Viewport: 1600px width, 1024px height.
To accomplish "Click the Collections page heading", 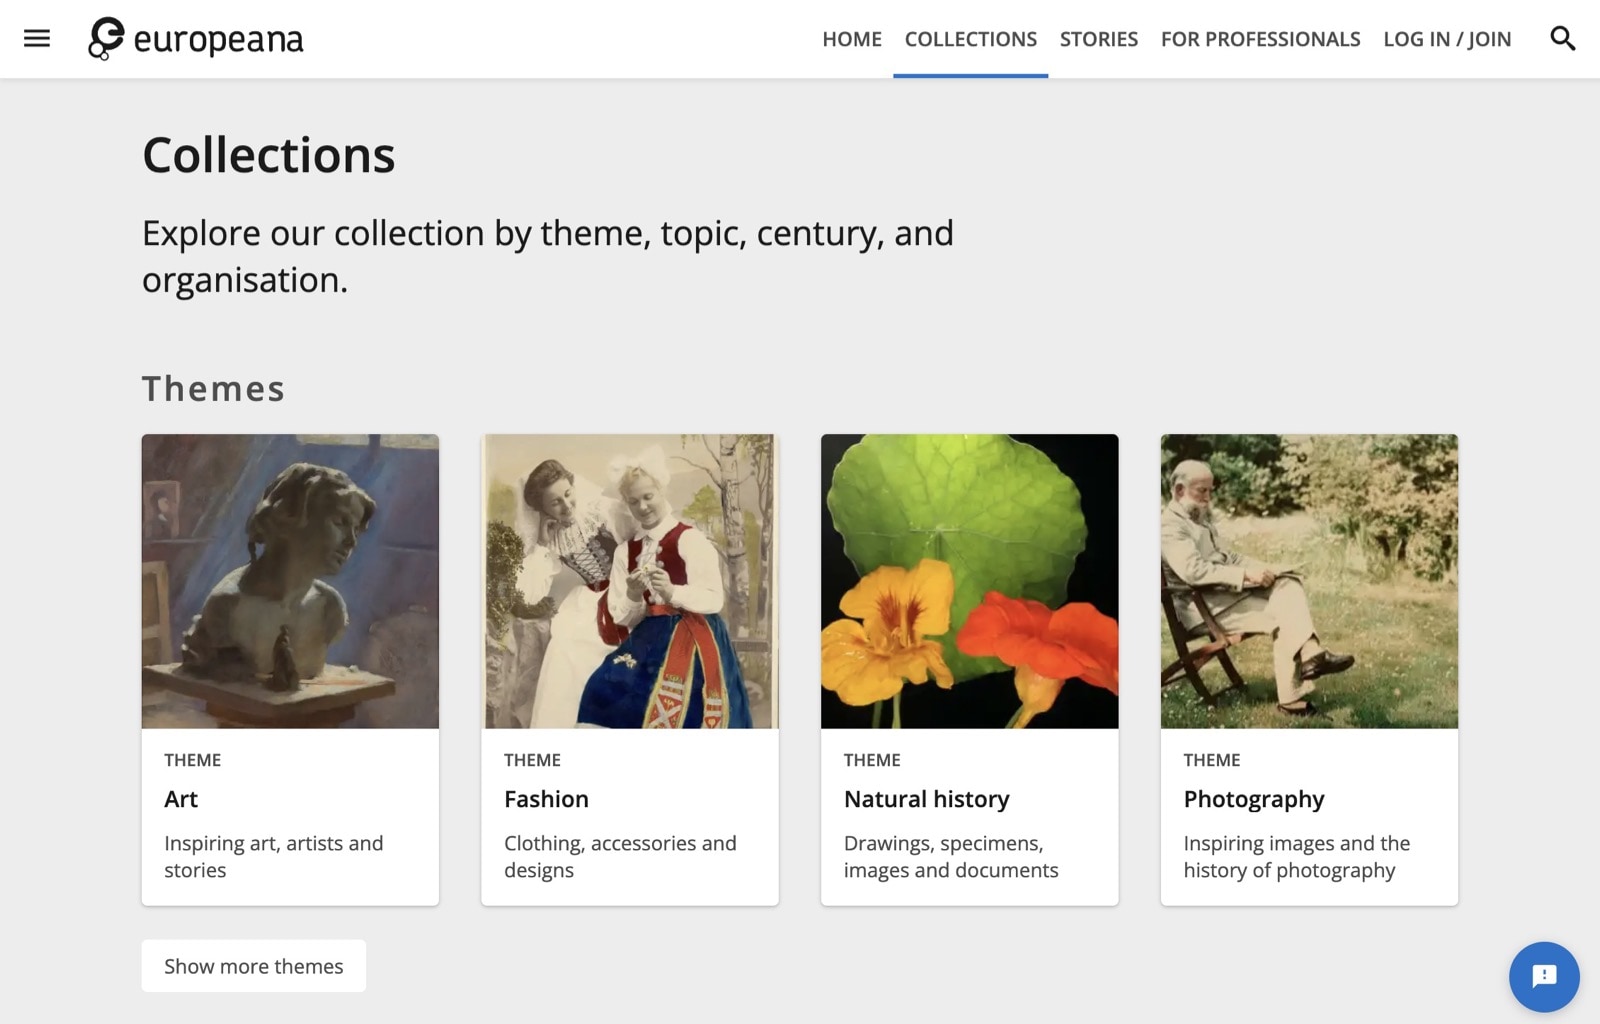I will pos(268,155).
